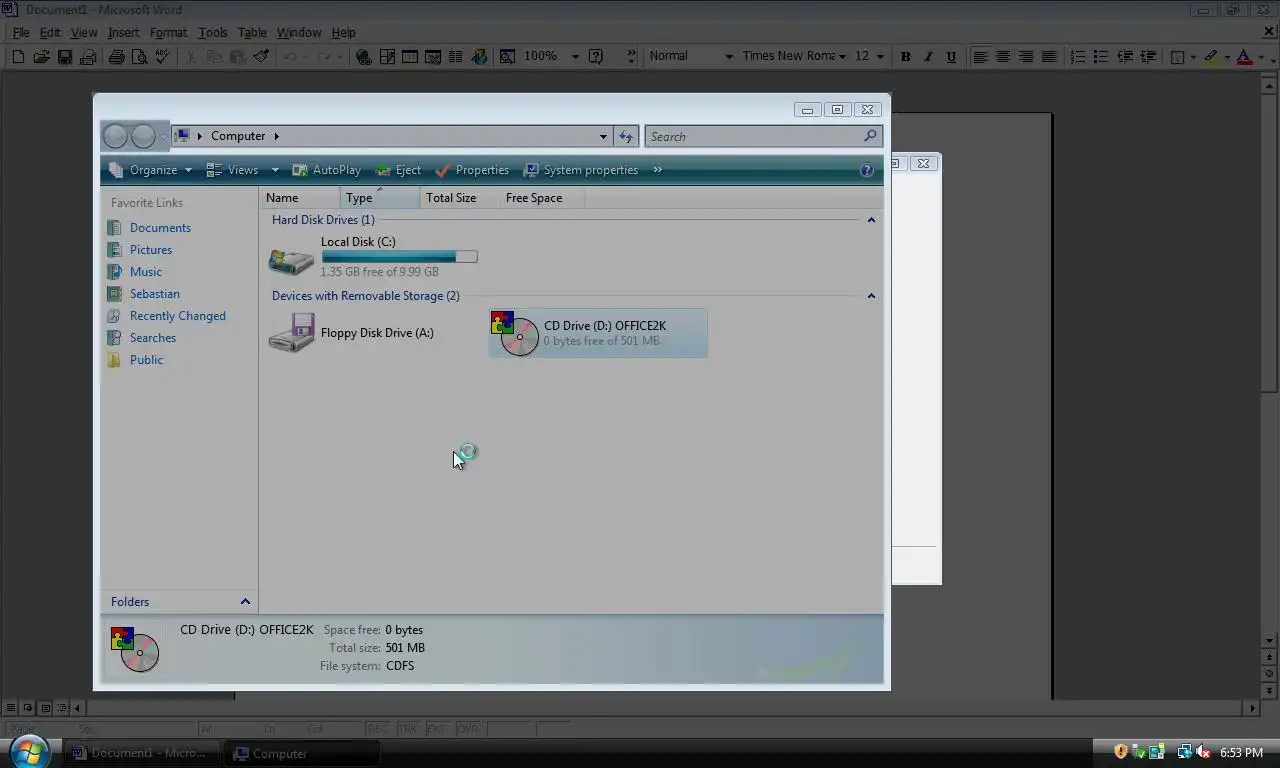Open the Insert menu in Word

click(x=124, y=32)
